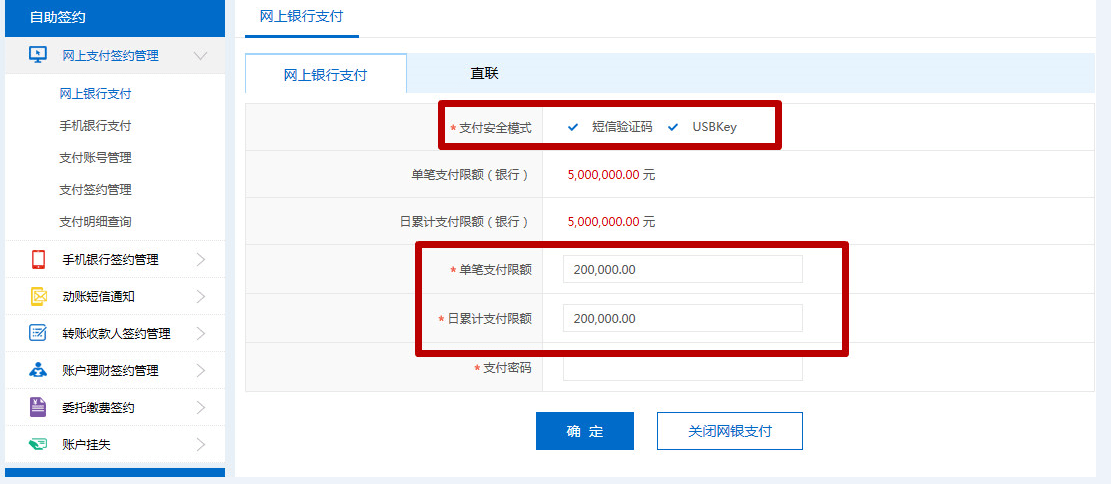Open 支付明细查询 in the sidebar
Screen dimensions: 1111x484
coord(95,222)
